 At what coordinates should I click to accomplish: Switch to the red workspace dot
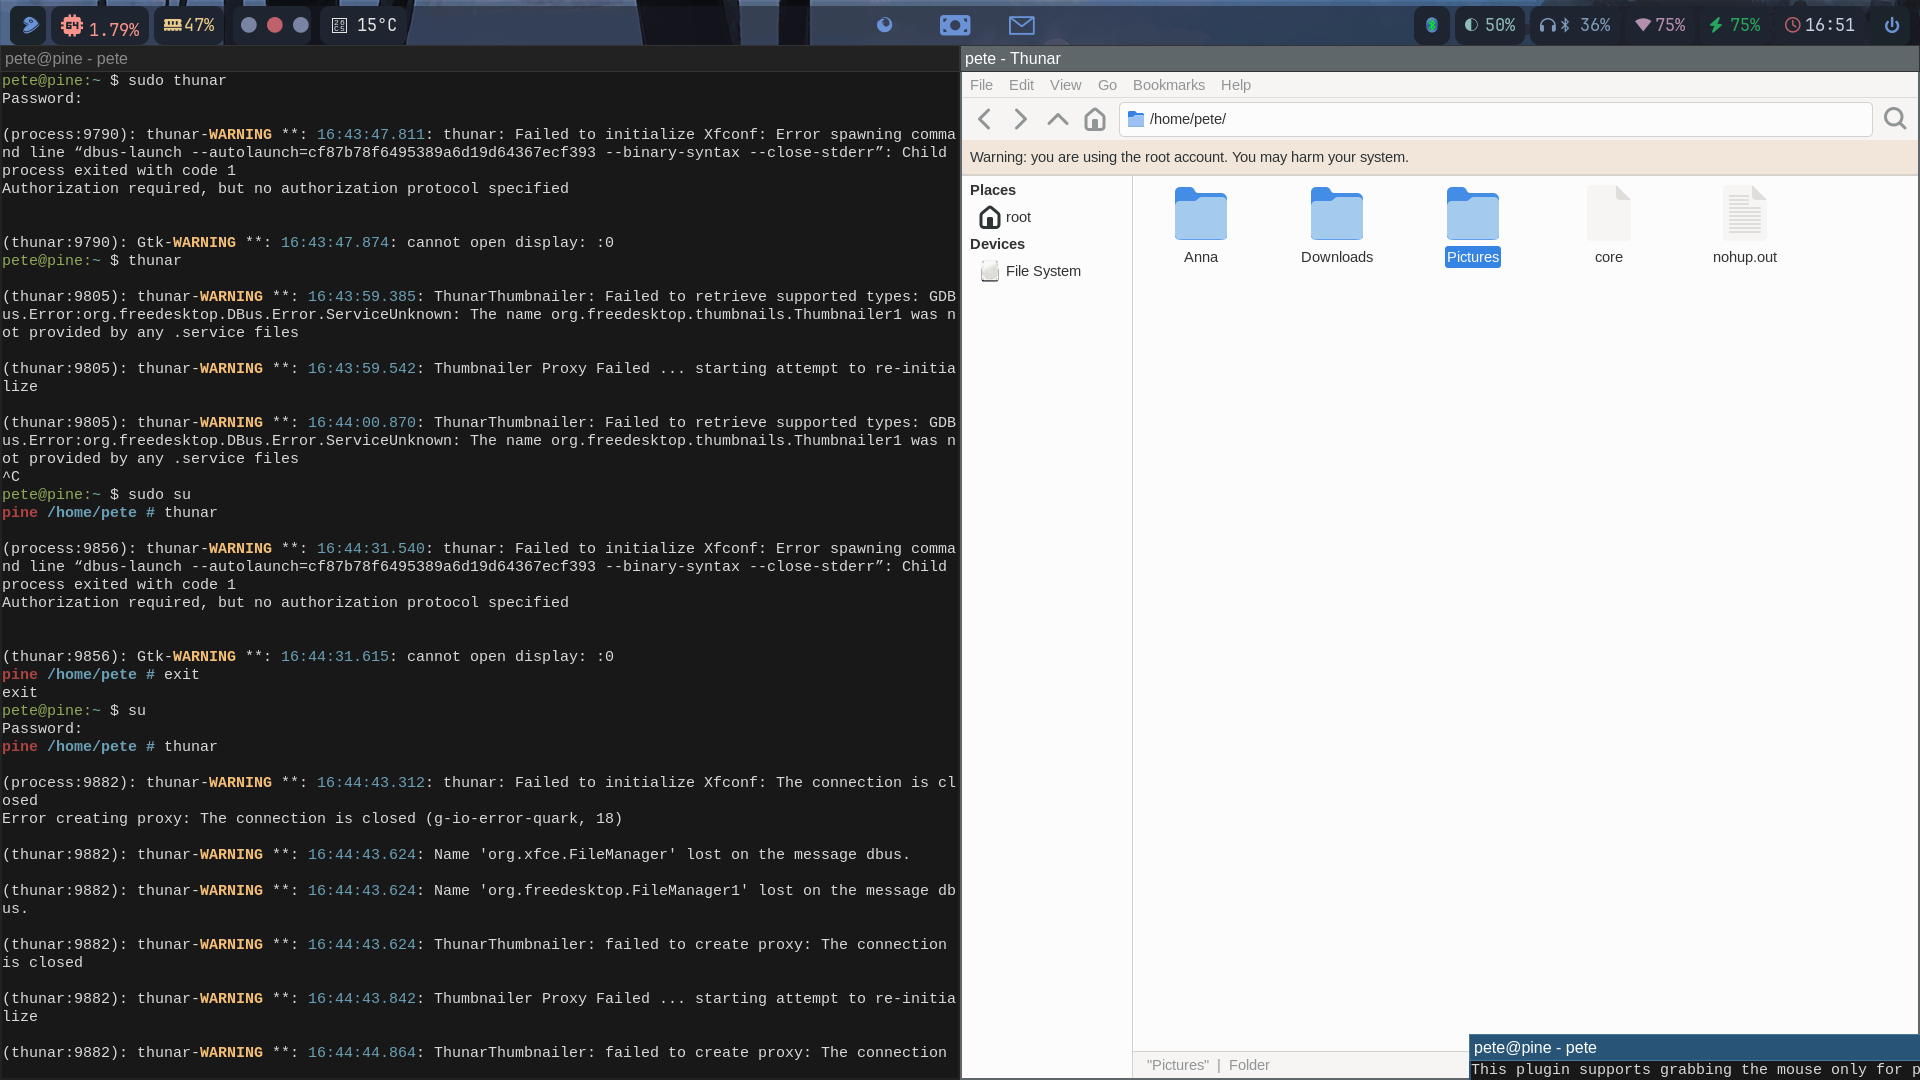(x=275, y=26)
